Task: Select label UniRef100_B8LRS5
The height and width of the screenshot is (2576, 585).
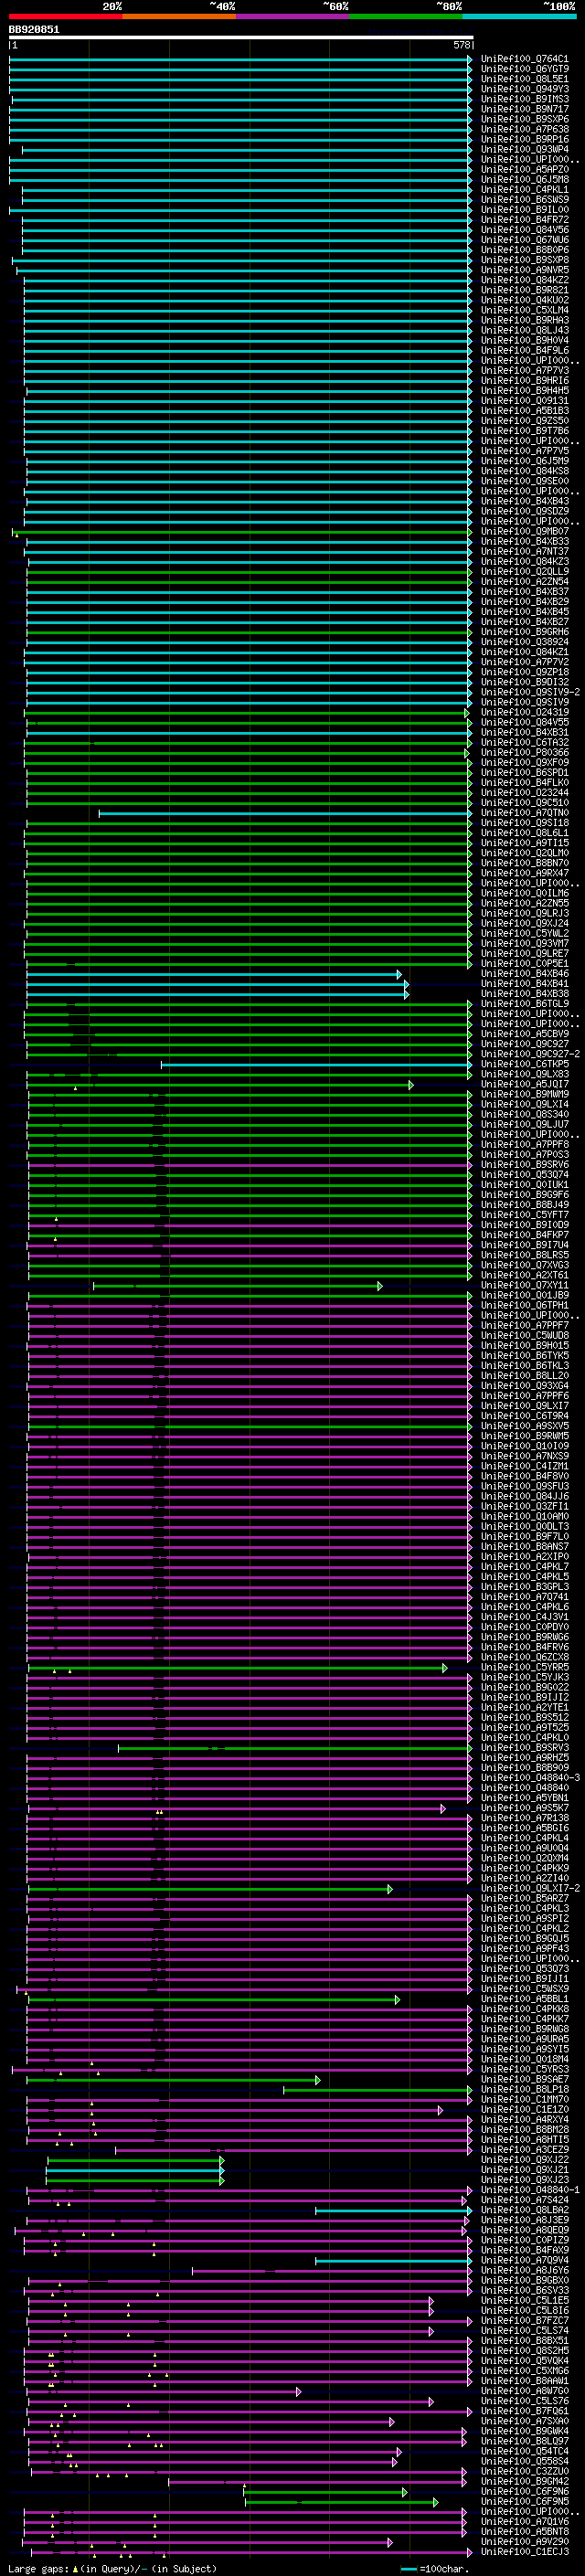Action: [x=524, y=1256]
